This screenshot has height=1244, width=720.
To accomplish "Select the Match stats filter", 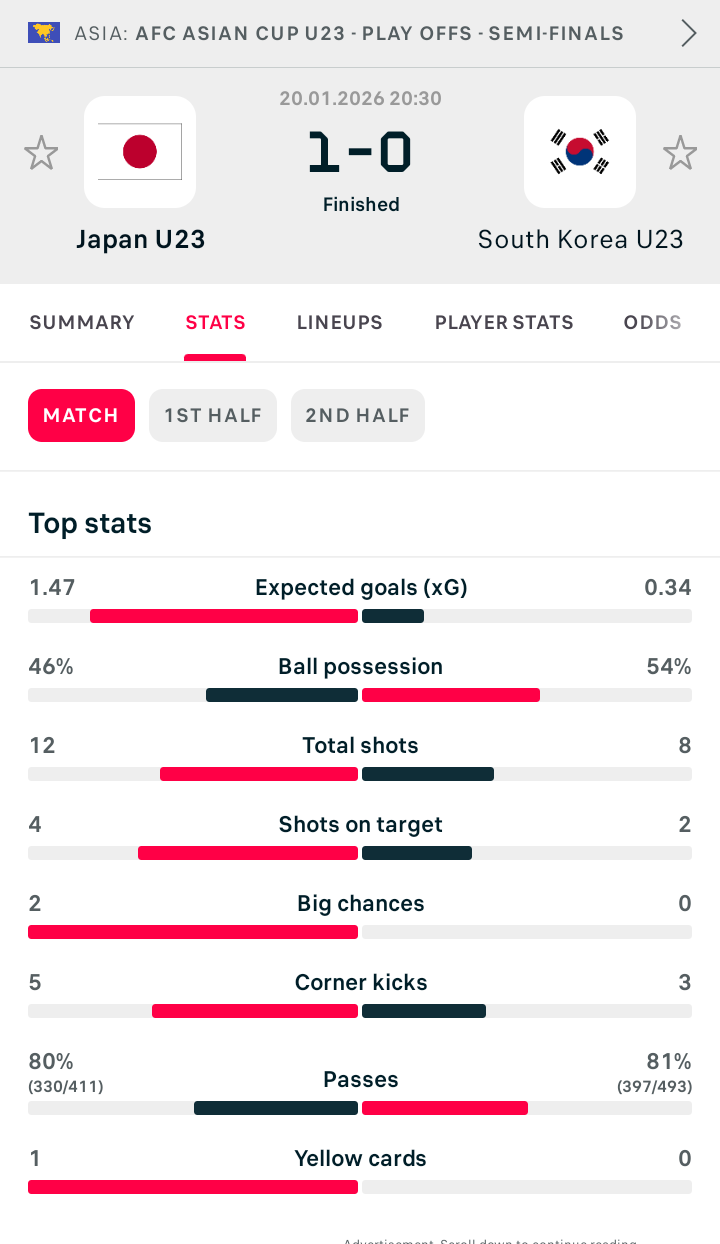I will pos(81,415).
